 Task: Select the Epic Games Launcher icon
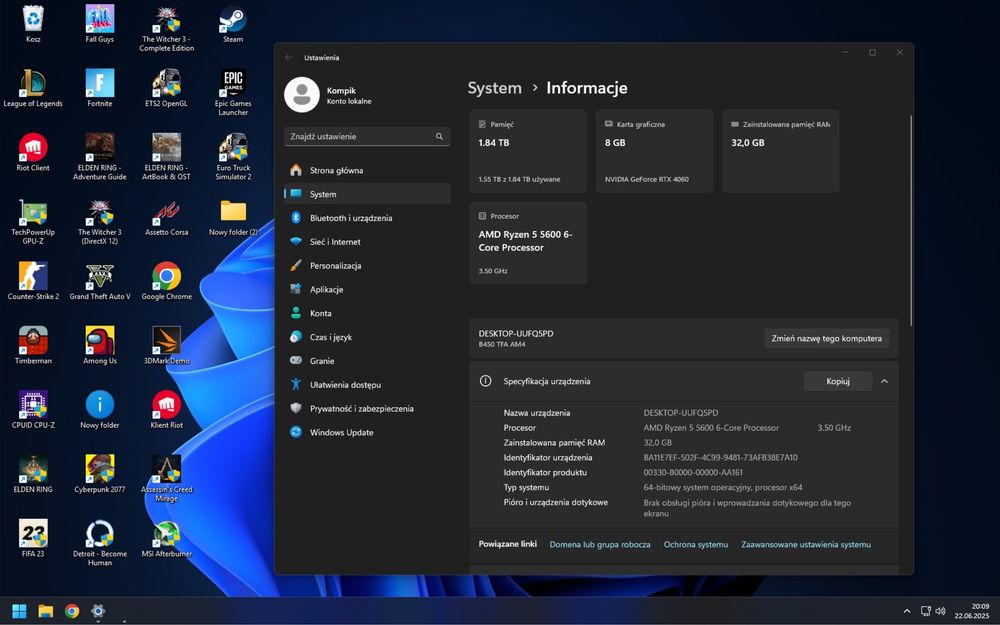click(x=233, y=92)
